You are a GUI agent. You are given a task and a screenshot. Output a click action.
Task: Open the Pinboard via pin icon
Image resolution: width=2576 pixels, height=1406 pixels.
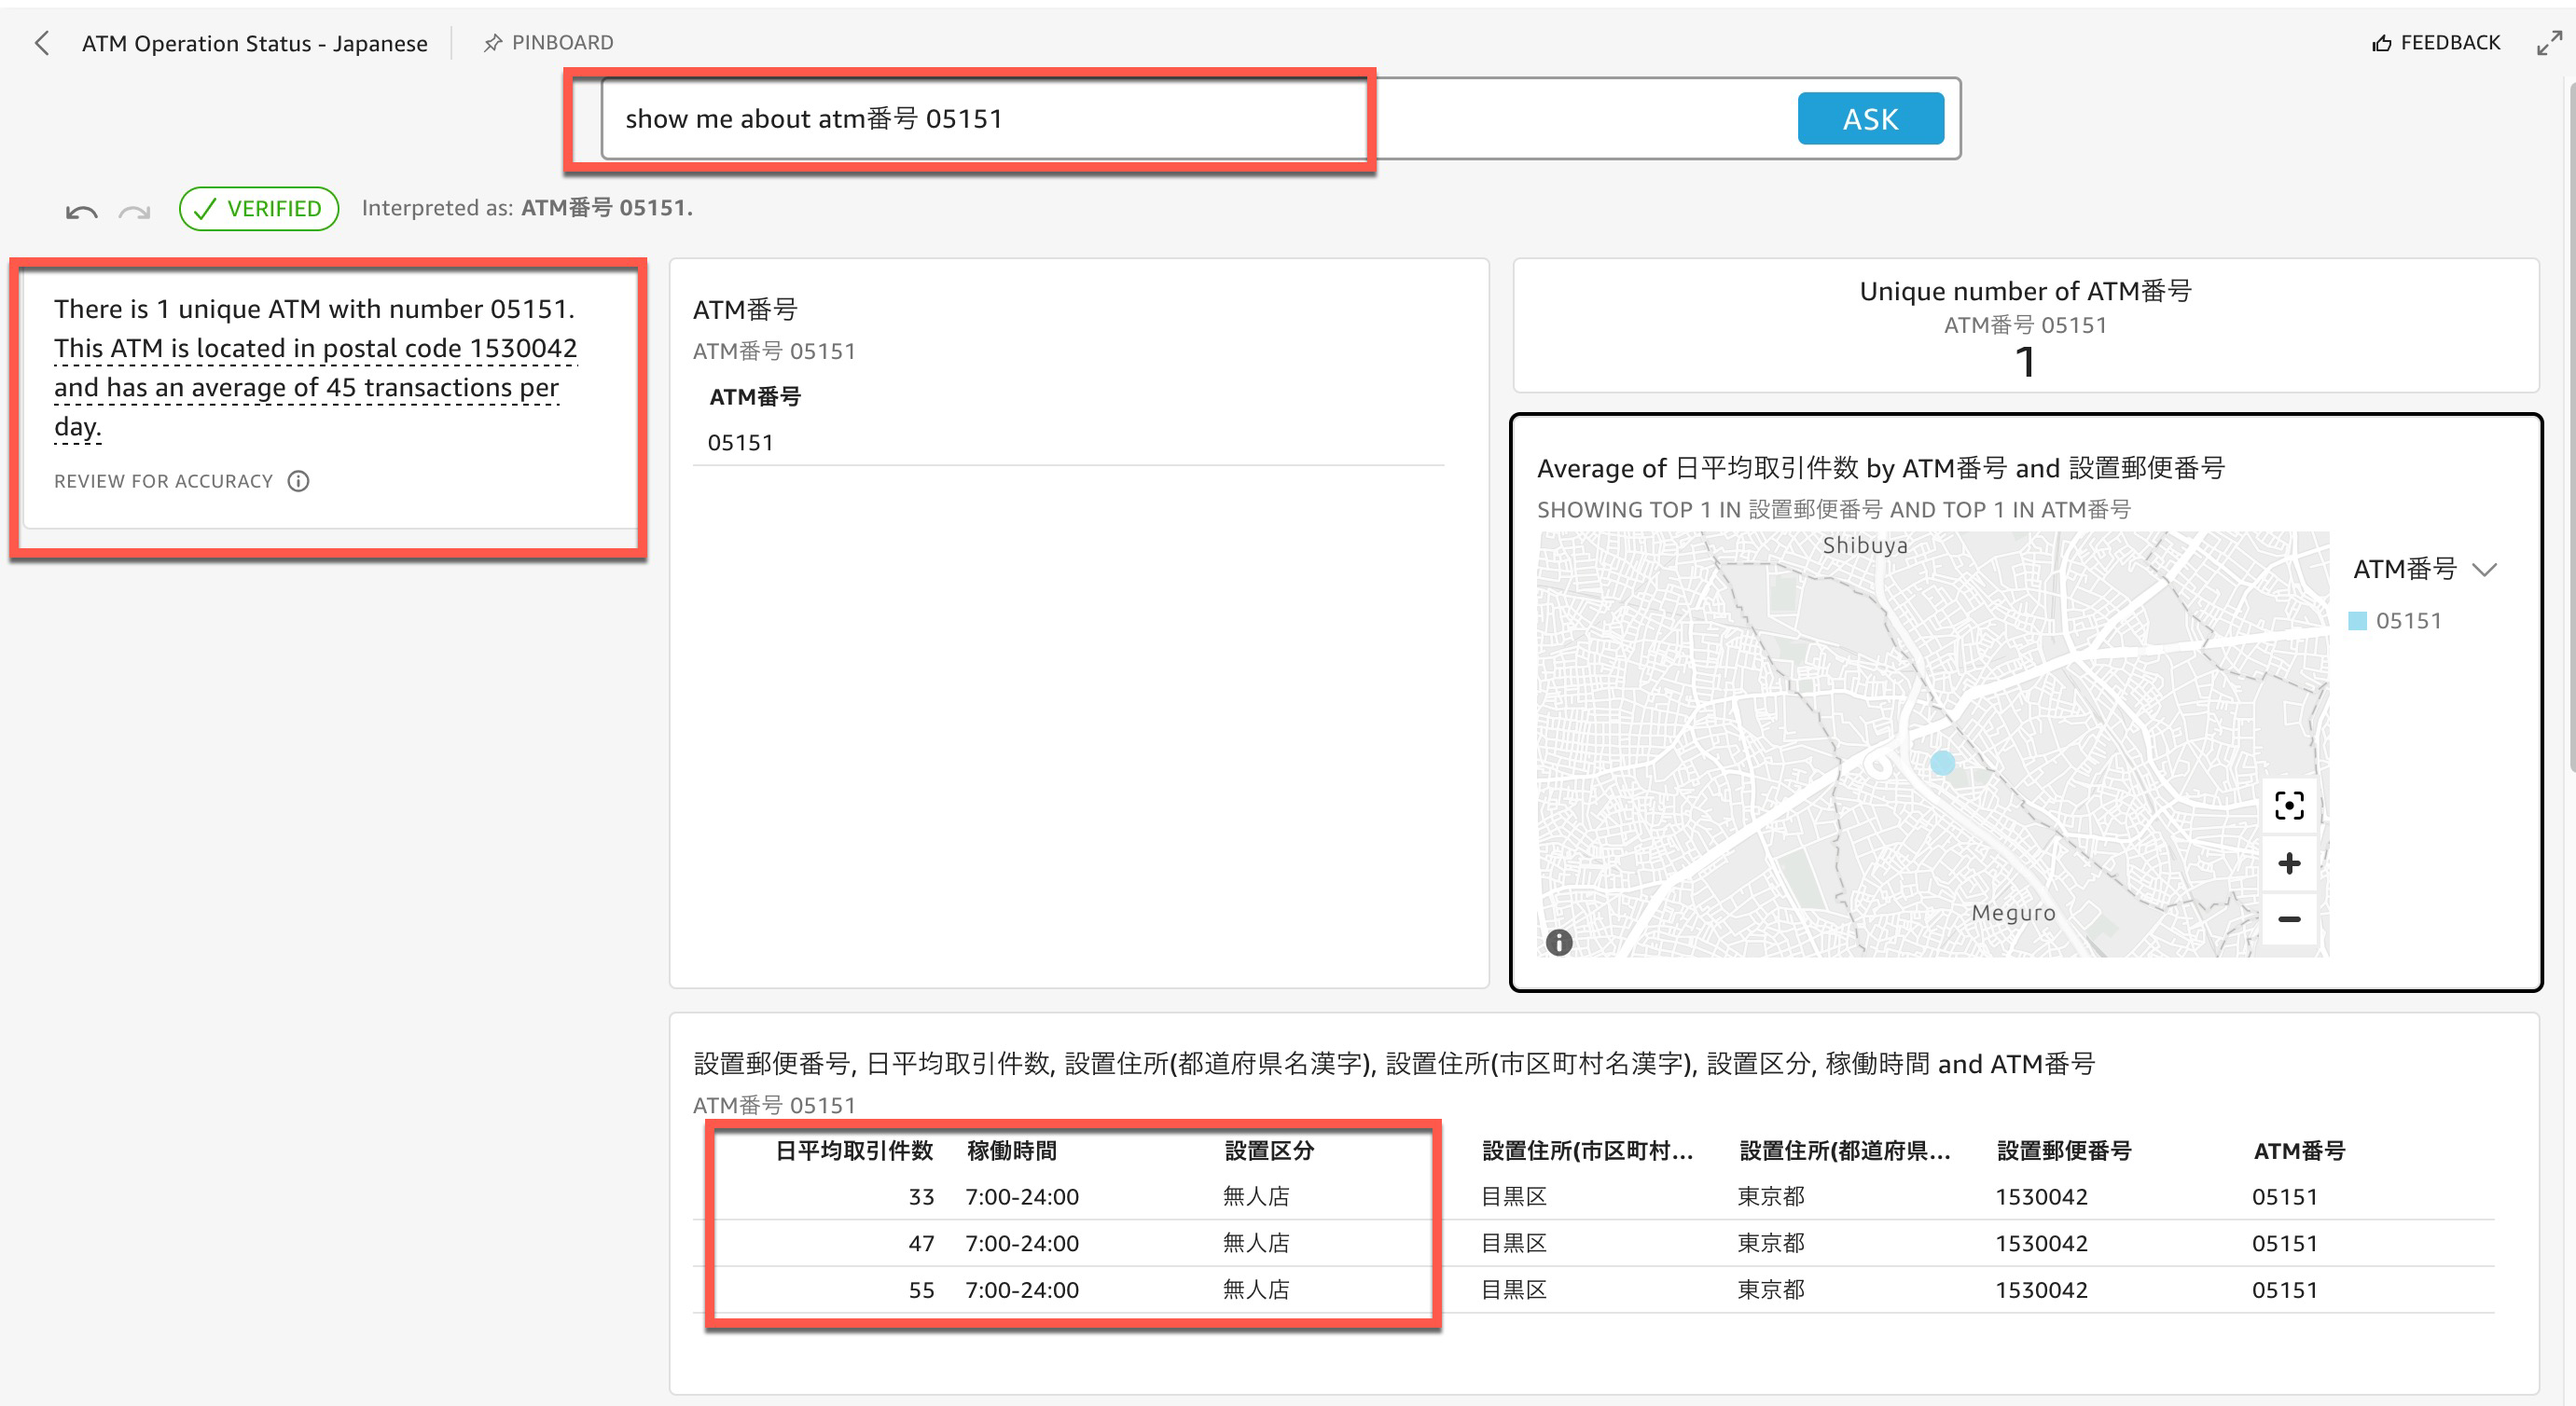pyautogui.click(x=492, y=43)
